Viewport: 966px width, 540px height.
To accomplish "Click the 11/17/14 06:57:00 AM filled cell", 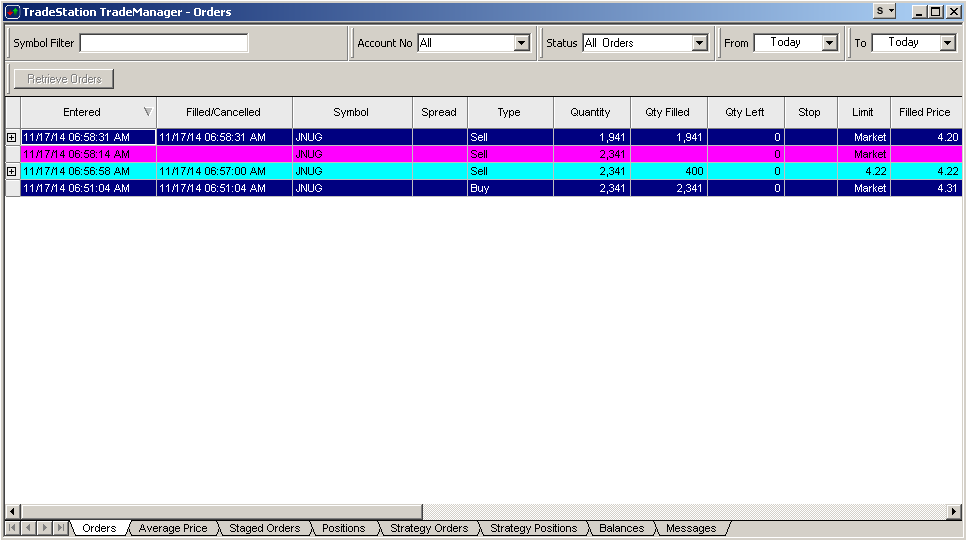I will tap(225, 171).
